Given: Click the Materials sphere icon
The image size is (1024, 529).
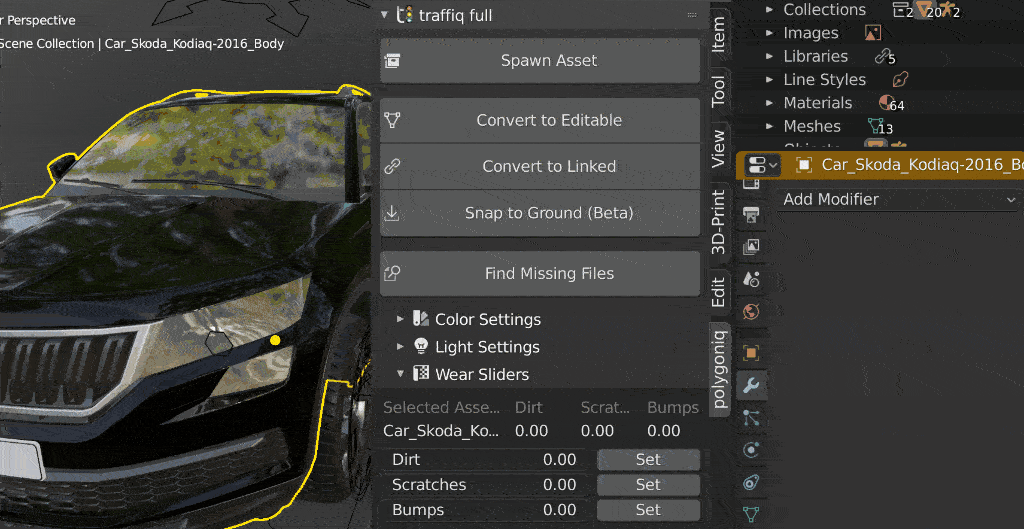Looking at the screenshot, I should pos(886,103).
